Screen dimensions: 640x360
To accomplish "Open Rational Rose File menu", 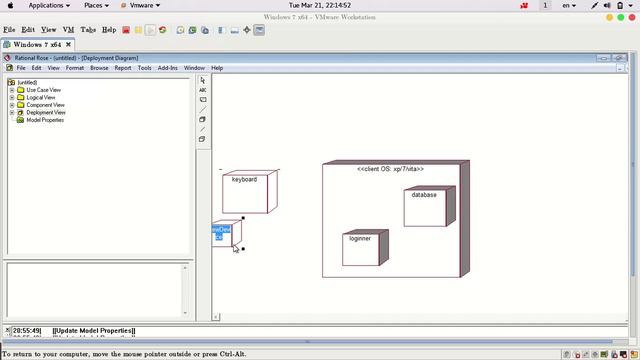I will (x=21, y=68).
